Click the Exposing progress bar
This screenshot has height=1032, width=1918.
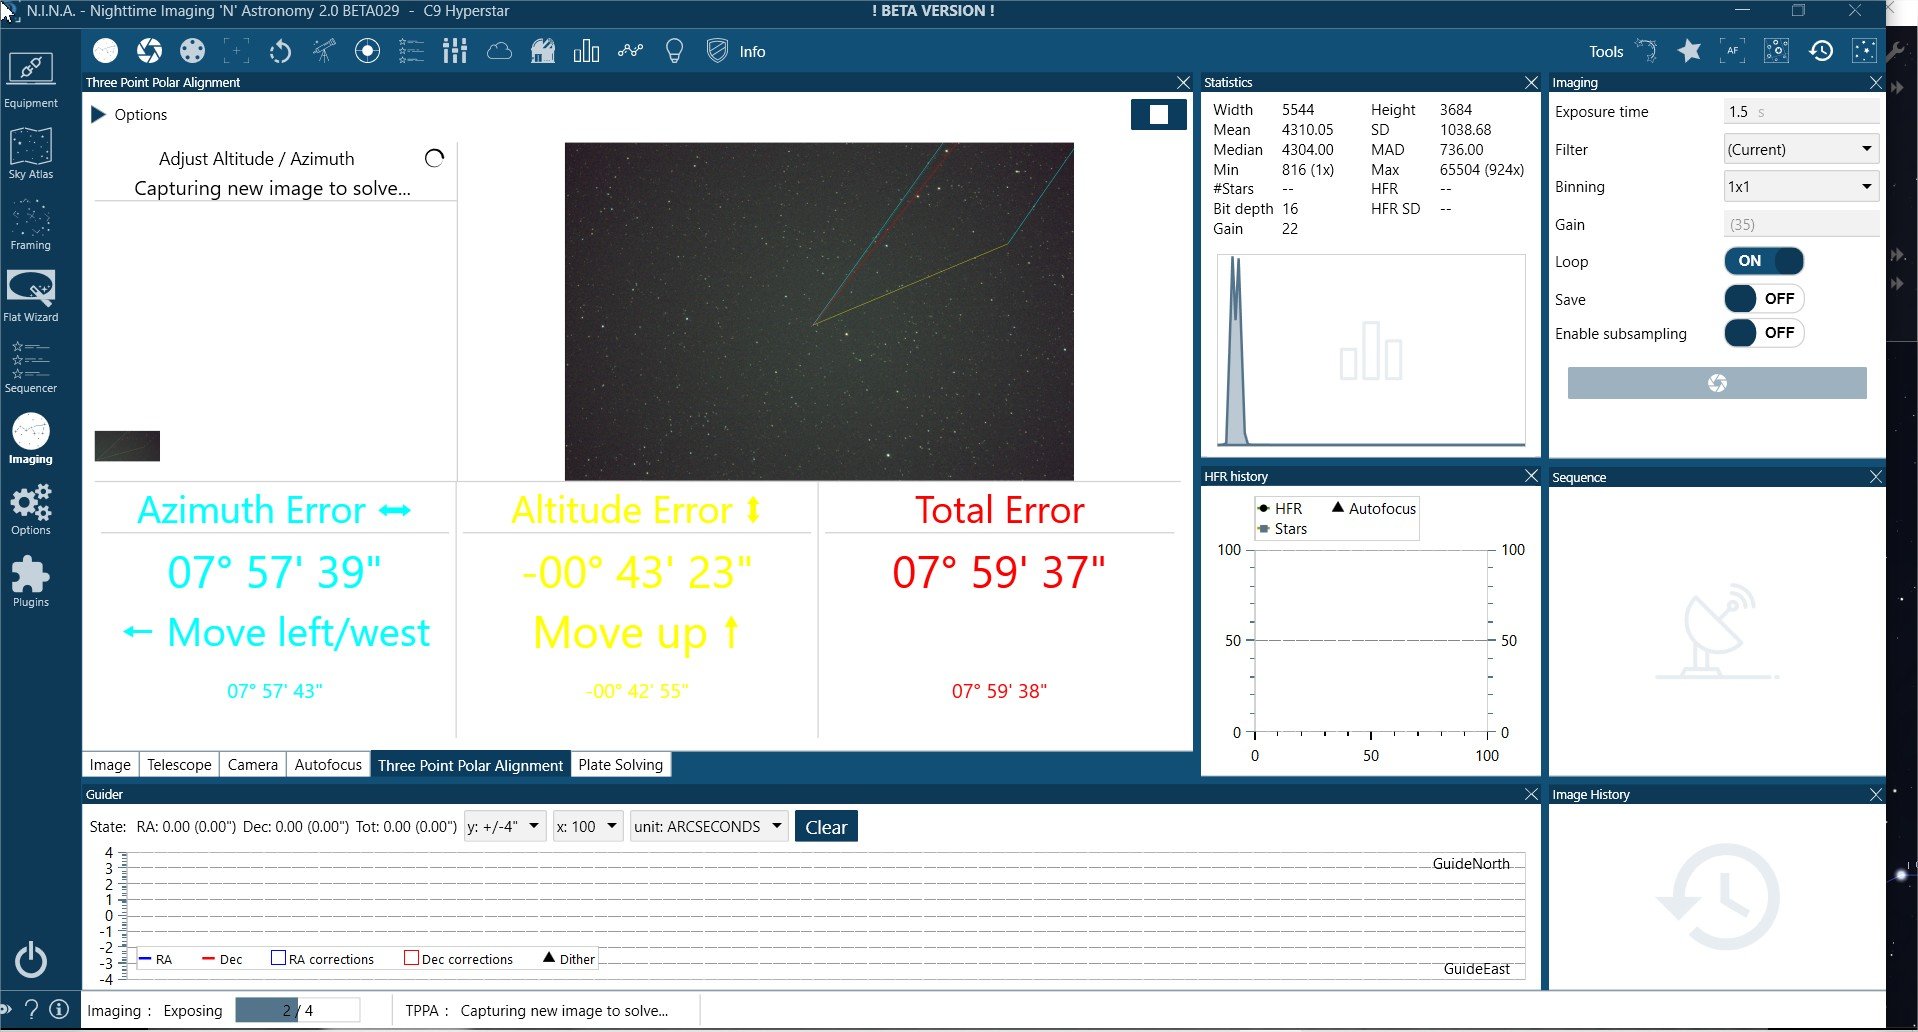[x=297, y=1010]
